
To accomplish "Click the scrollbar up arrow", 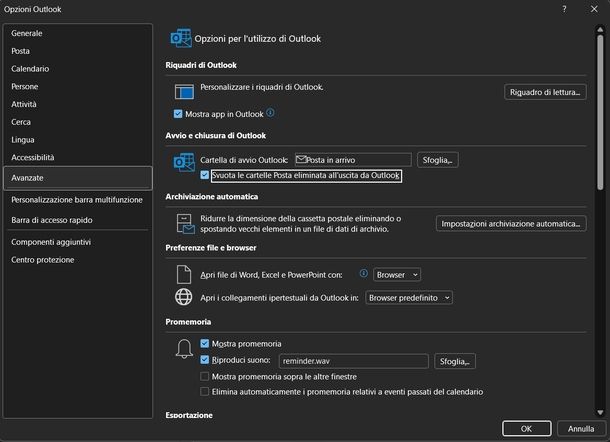I will pos(600,29).
